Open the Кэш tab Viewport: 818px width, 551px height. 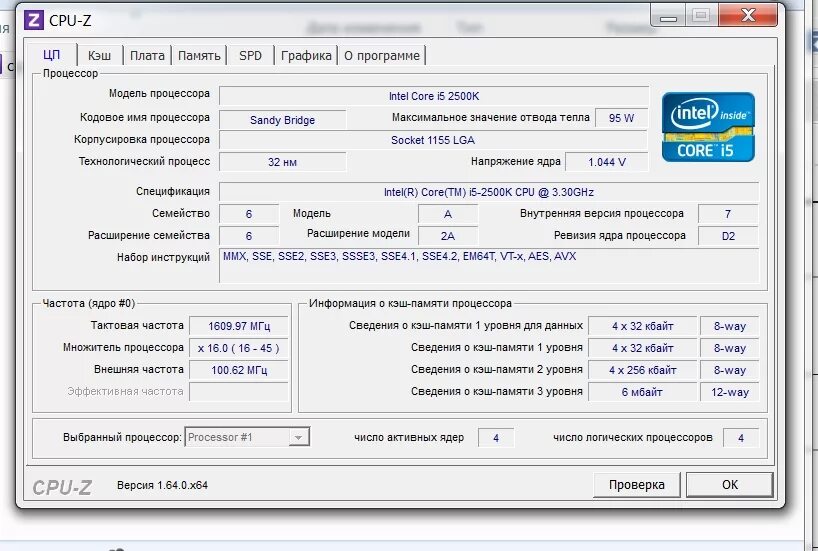(x=99, y=55)
